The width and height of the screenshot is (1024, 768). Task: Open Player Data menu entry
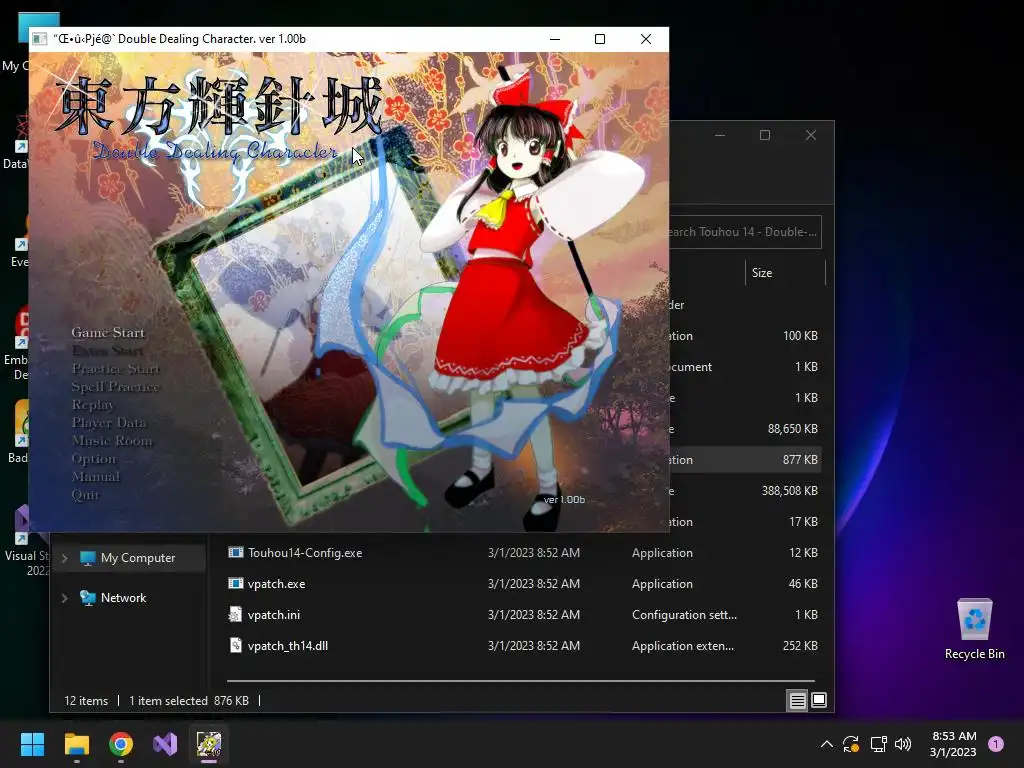[108, 423]
